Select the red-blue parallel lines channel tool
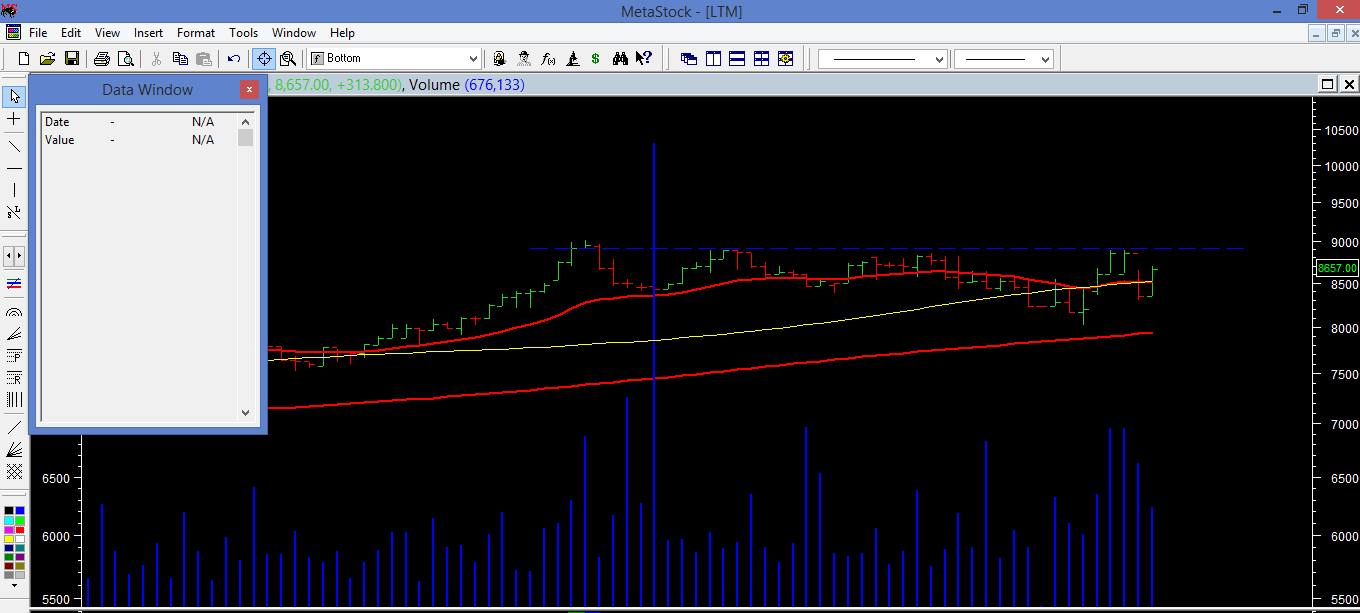This screenshot has width=1360, height=613. [14, 284]
